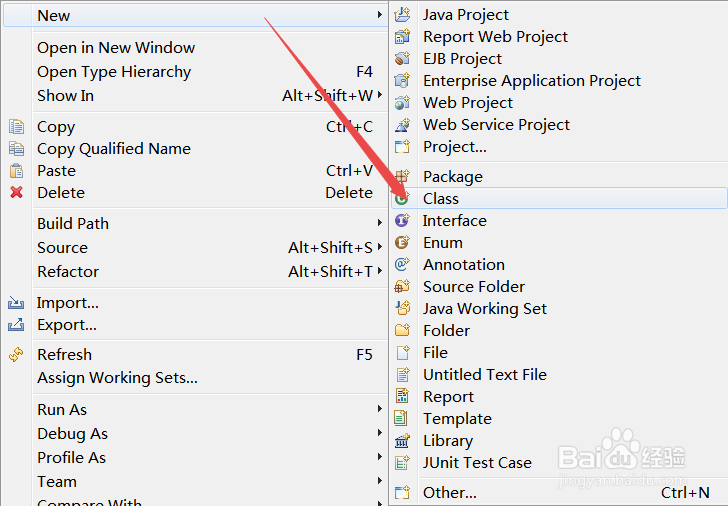Click the red Delete icon
This screenshot has width=728, height=506.
coord(16,193)
